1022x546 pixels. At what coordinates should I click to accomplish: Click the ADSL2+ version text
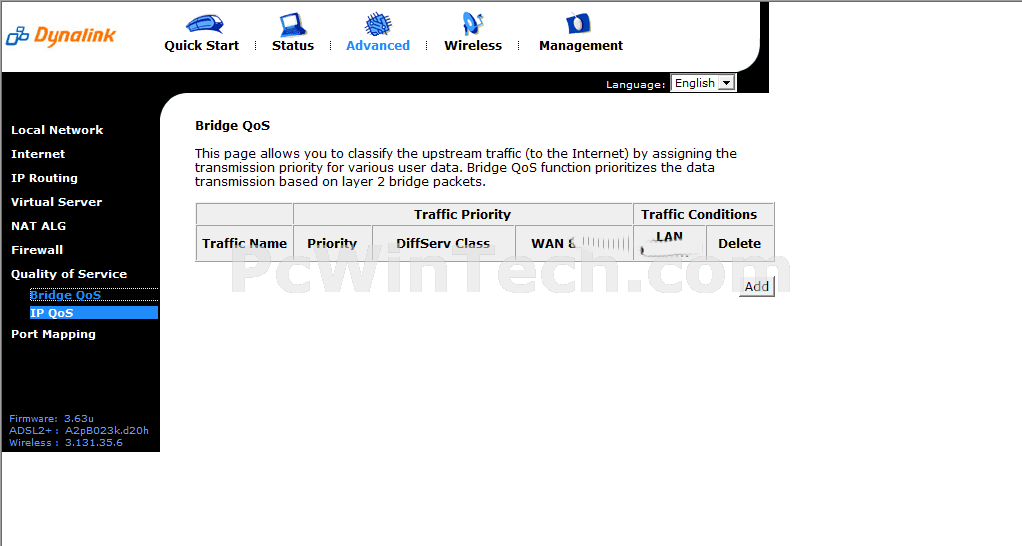point(79,431)
